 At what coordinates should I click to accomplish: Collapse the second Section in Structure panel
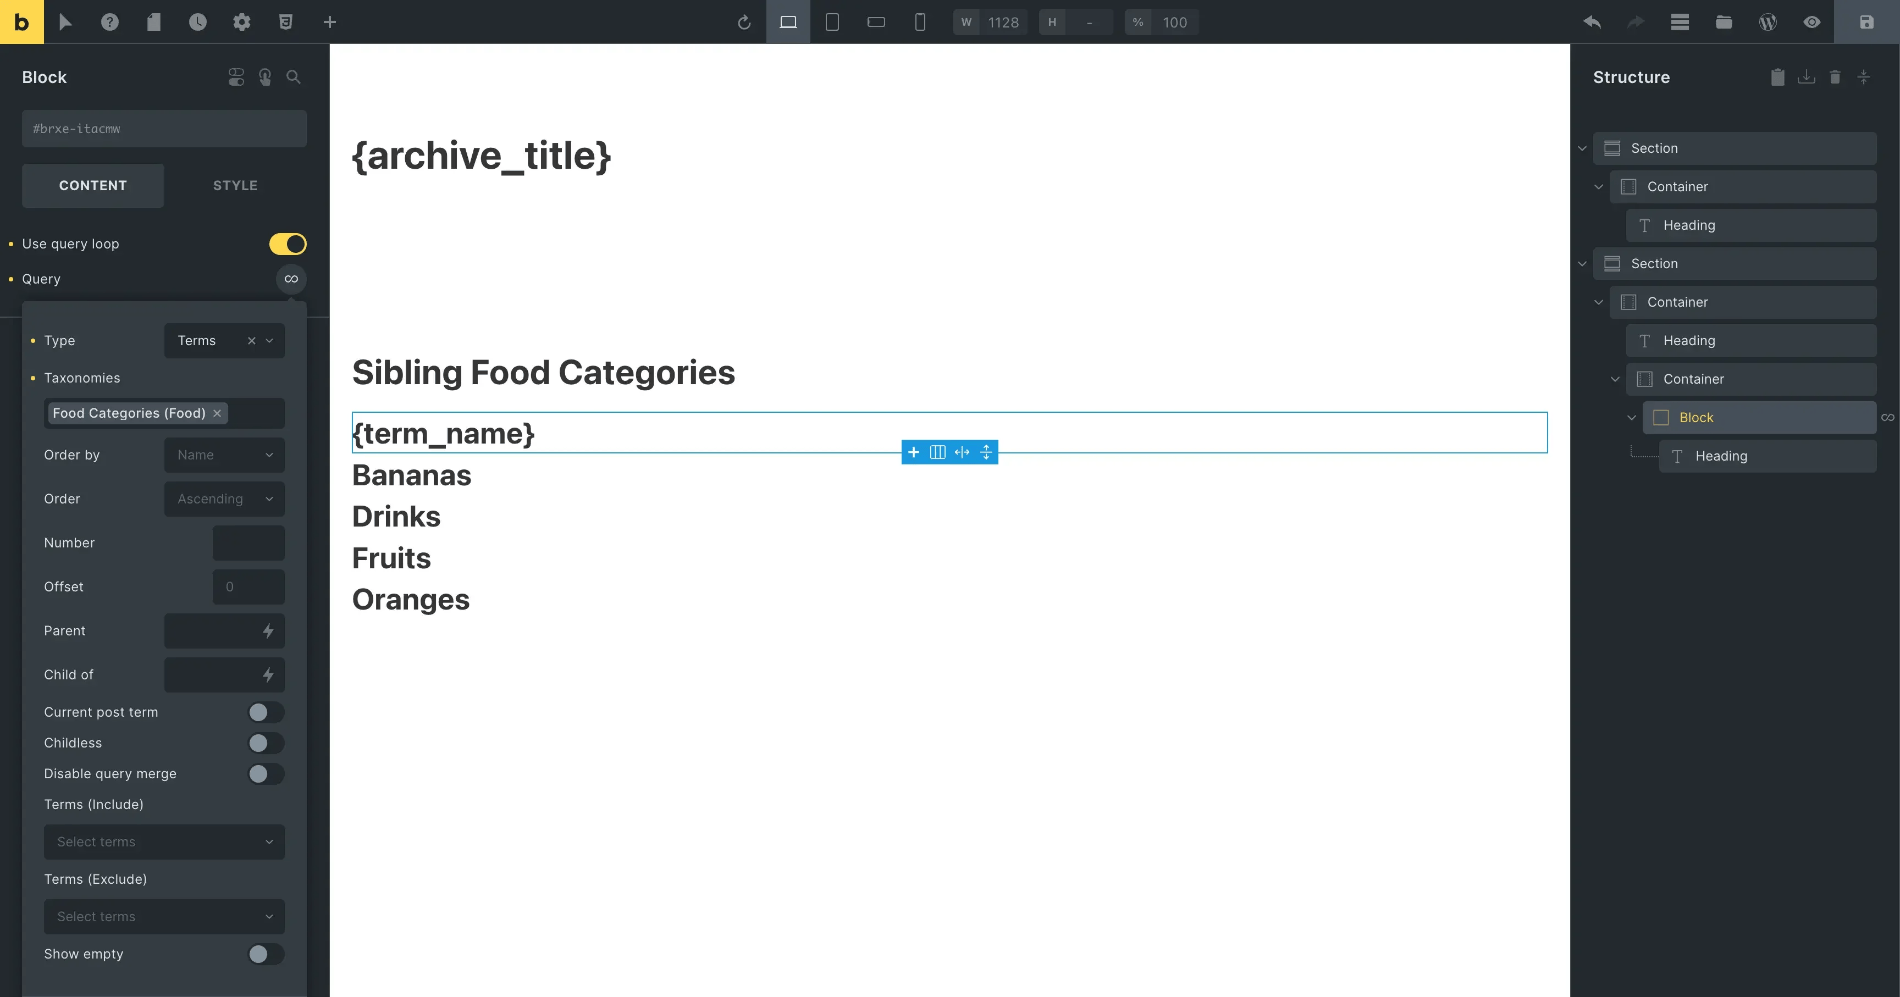(x=1581, y=263)
